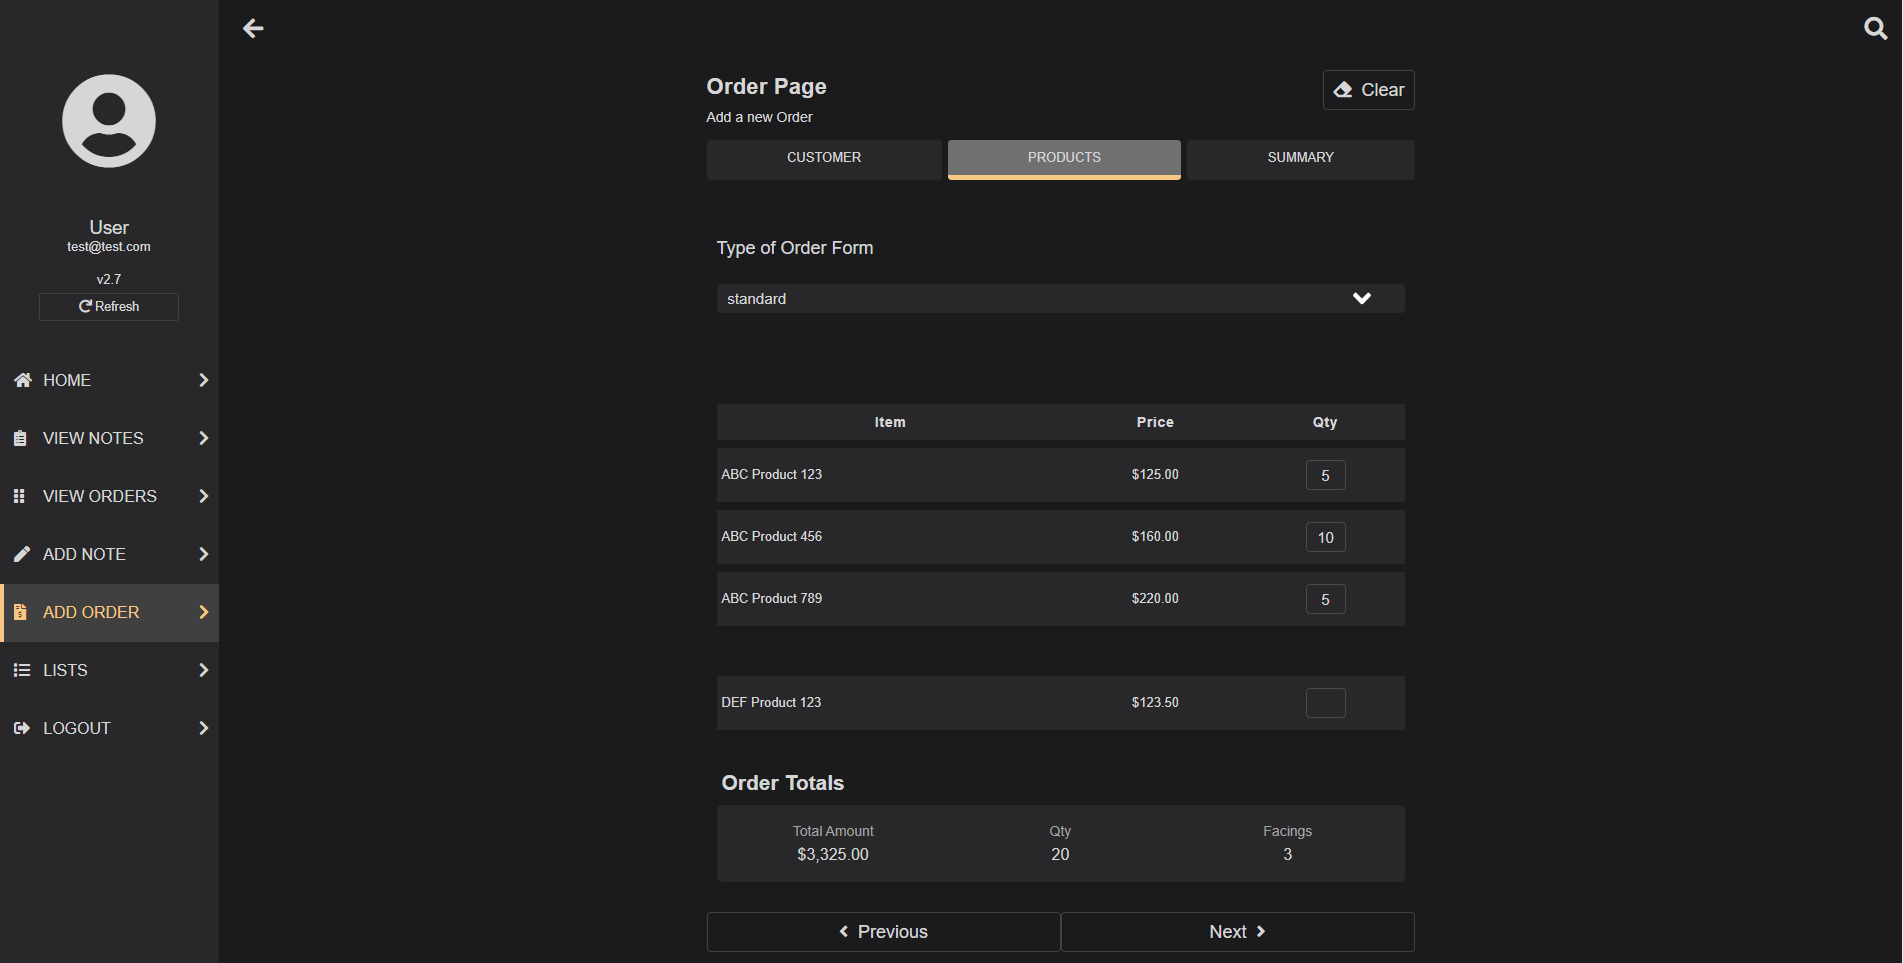Click the $123.50 price
The width and height of the screenshot is (1903, 963).
(1155, 702)
